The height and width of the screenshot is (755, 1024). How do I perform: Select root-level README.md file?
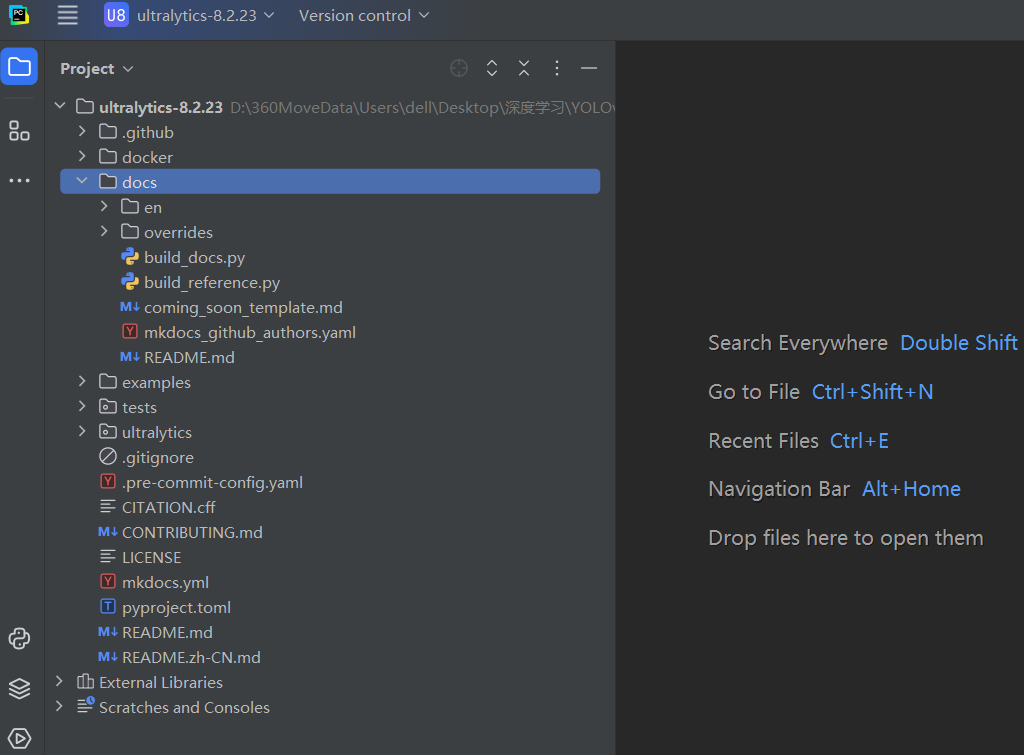coord(167,632)
